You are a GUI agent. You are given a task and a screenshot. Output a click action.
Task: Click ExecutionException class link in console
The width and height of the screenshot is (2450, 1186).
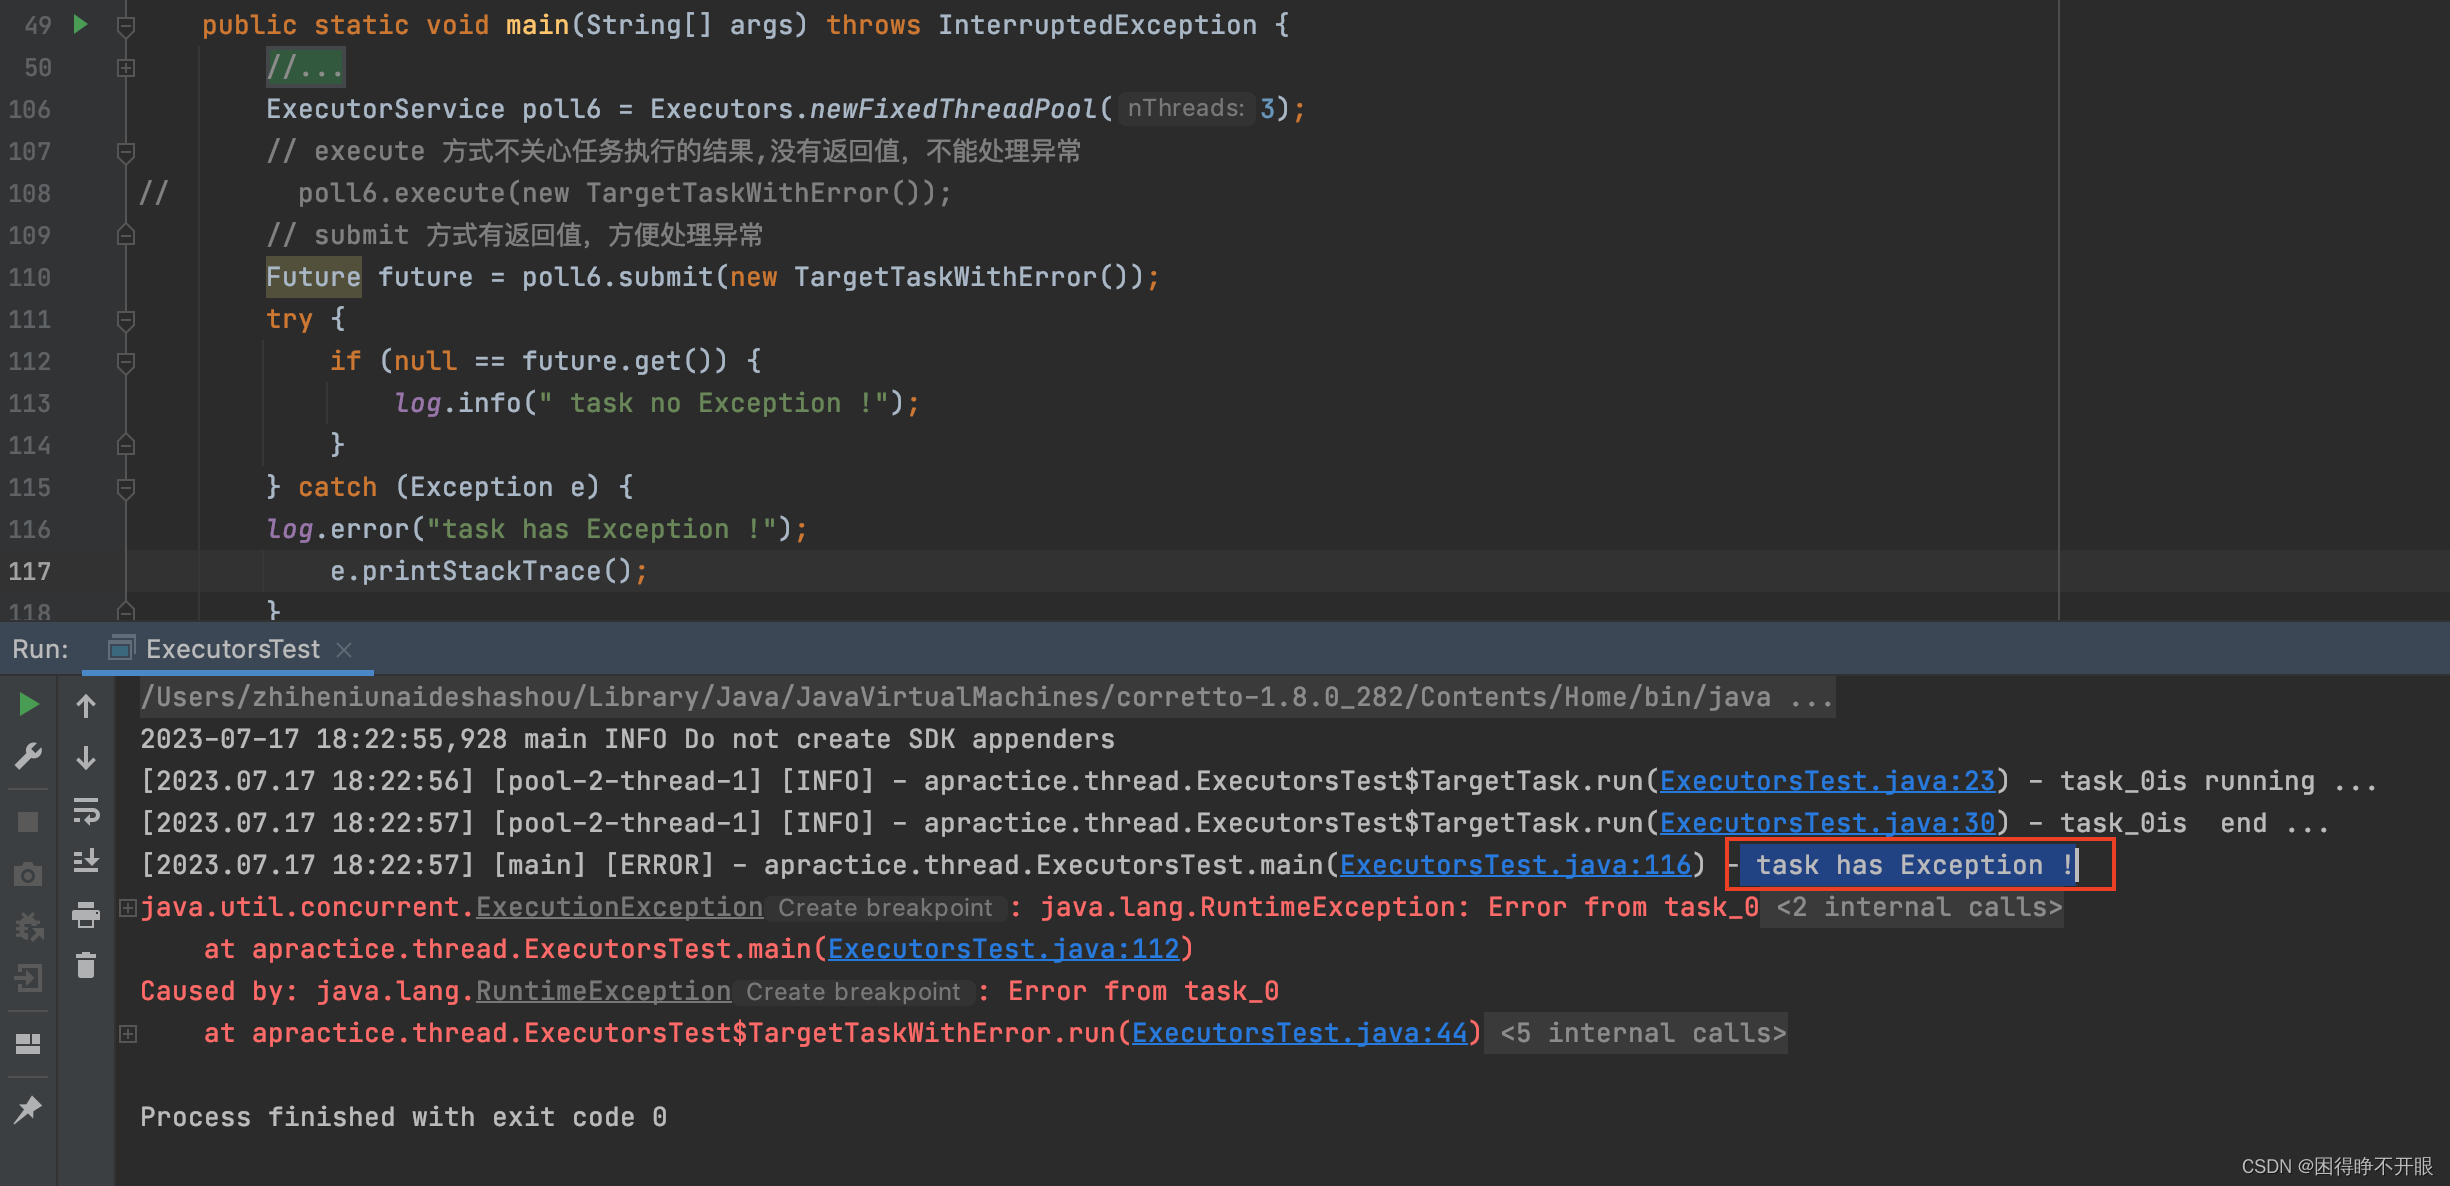pos(619,907)
